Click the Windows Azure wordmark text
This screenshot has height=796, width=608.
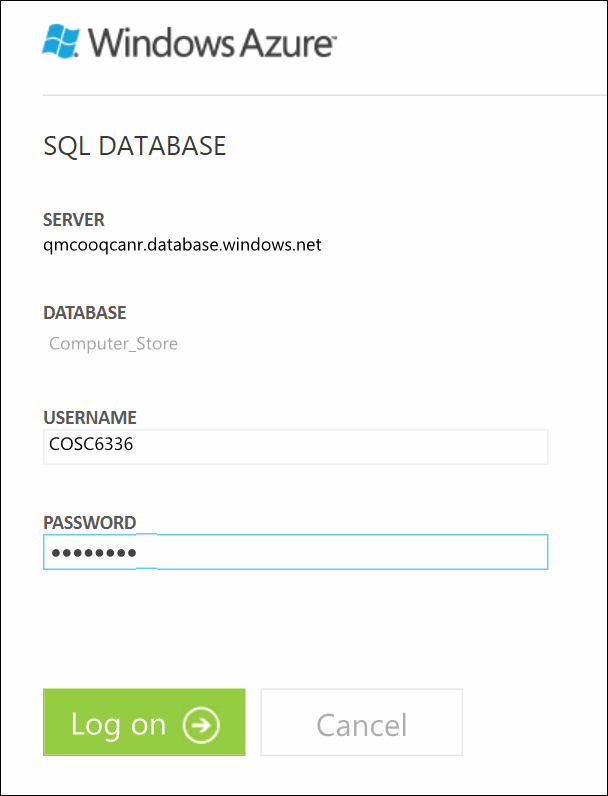[213, 44]
